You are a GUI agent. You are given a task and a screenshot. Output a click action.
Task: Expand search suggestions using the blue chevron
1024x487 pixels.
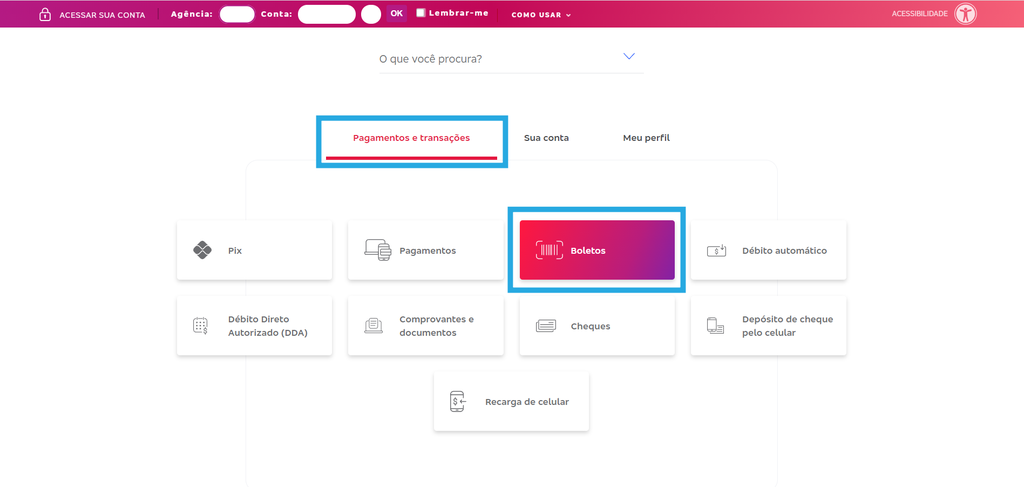coord(629,56)
